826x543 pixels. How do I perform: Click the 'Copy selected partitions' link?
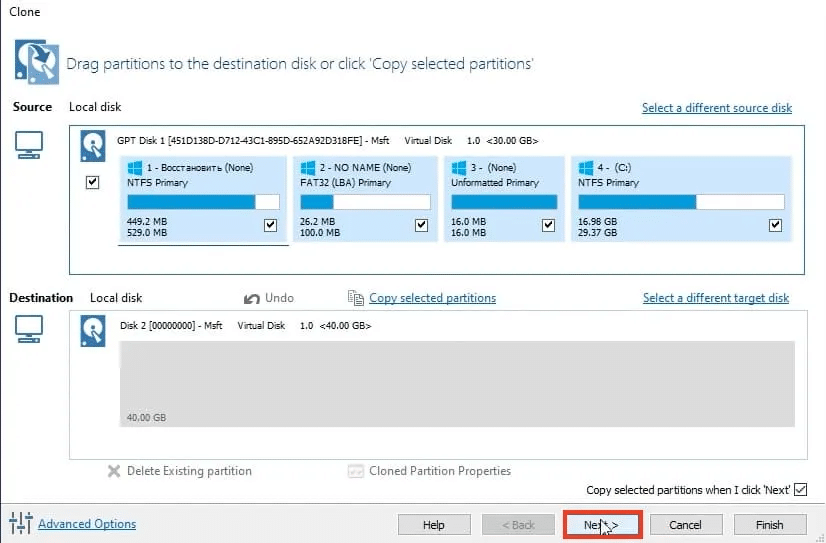(x=432, y=298)
